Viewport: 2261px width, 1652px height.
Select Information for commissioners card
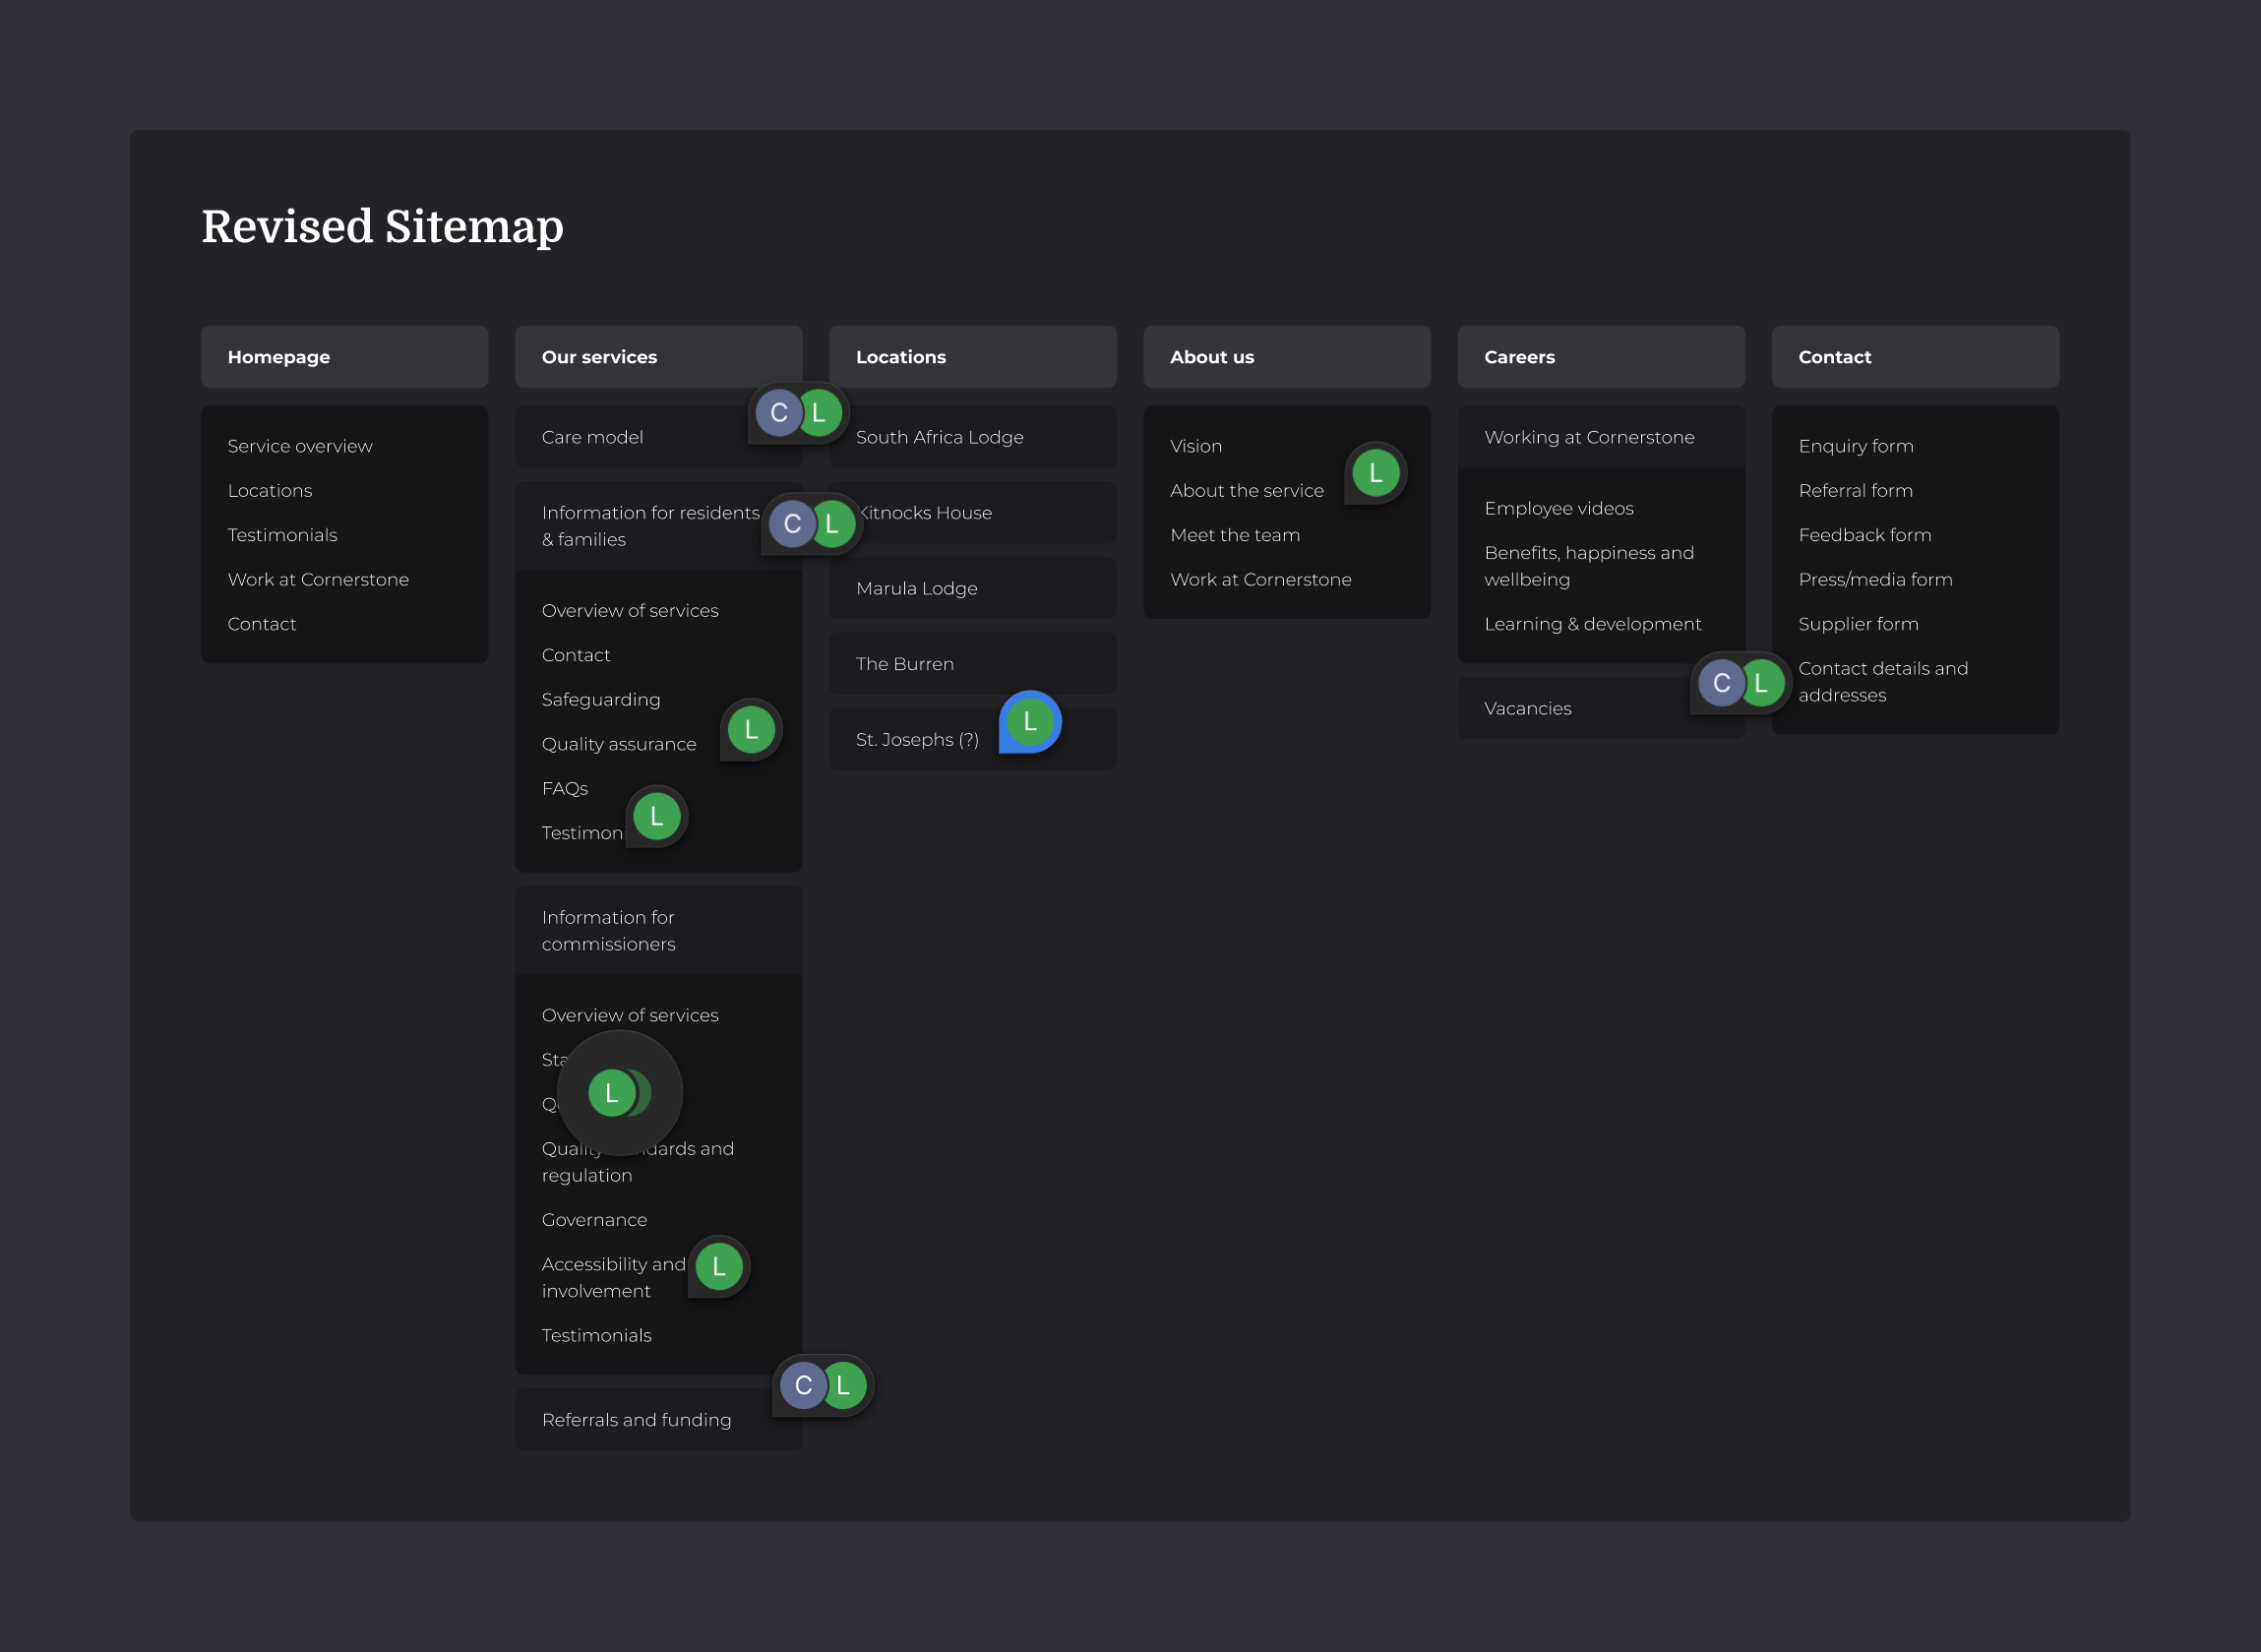tap(658, 930)
